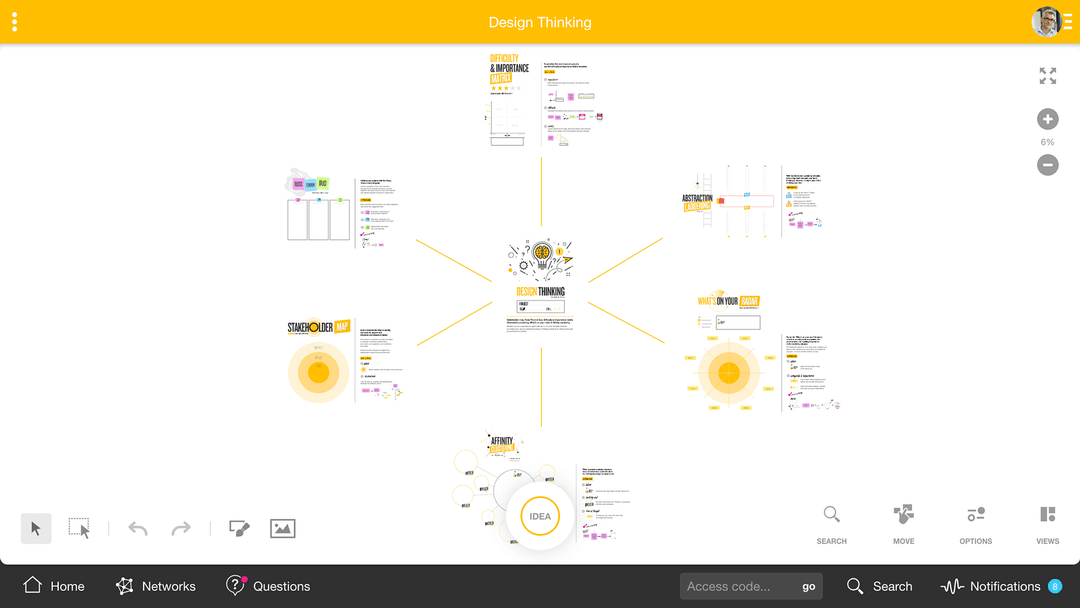This screenshot has height=608, width=1080.
Task: Open the three-dot menu top left
Action: [14, 21]
